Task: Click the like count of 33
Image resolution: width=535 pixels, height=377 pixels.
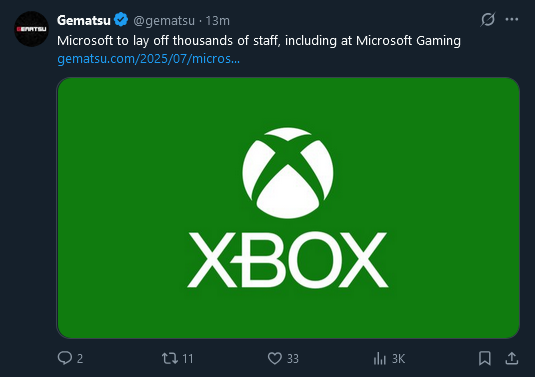Action: tap(293, 359)
